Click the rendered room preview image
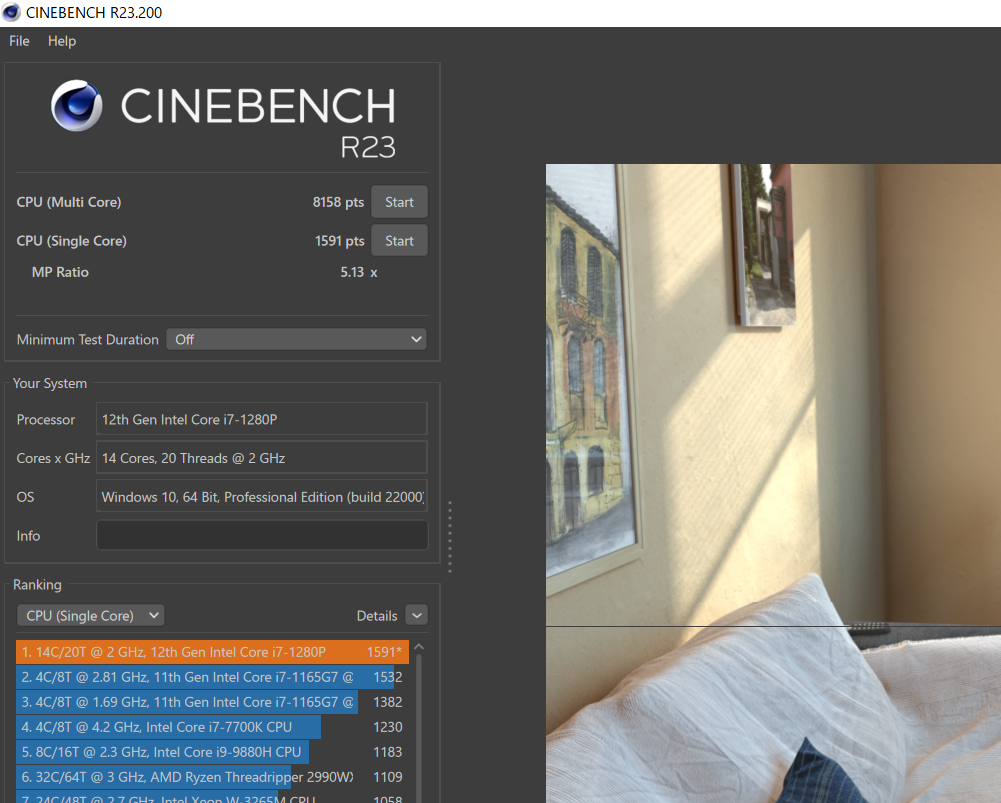Viewport: 1001px width, 803px height. (x=773, y=483)
